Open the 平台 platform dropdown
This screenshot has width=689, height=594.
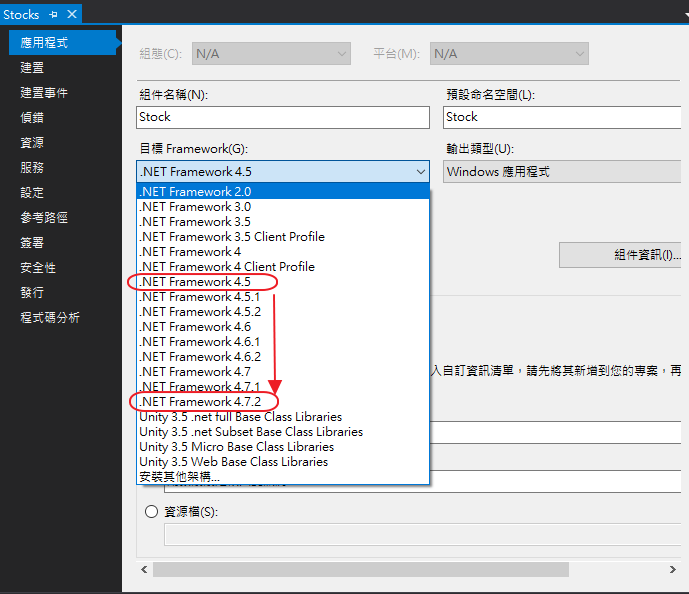[509, 54]
